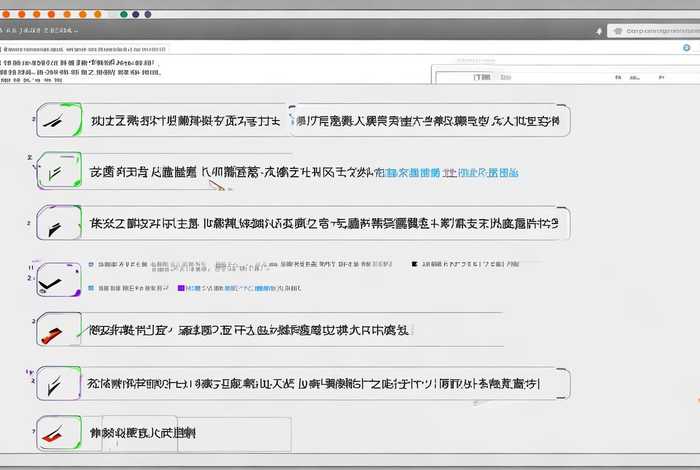Click the purple square in the fourth row
This screenshot has width=700, height=470.
click(181, 287)
